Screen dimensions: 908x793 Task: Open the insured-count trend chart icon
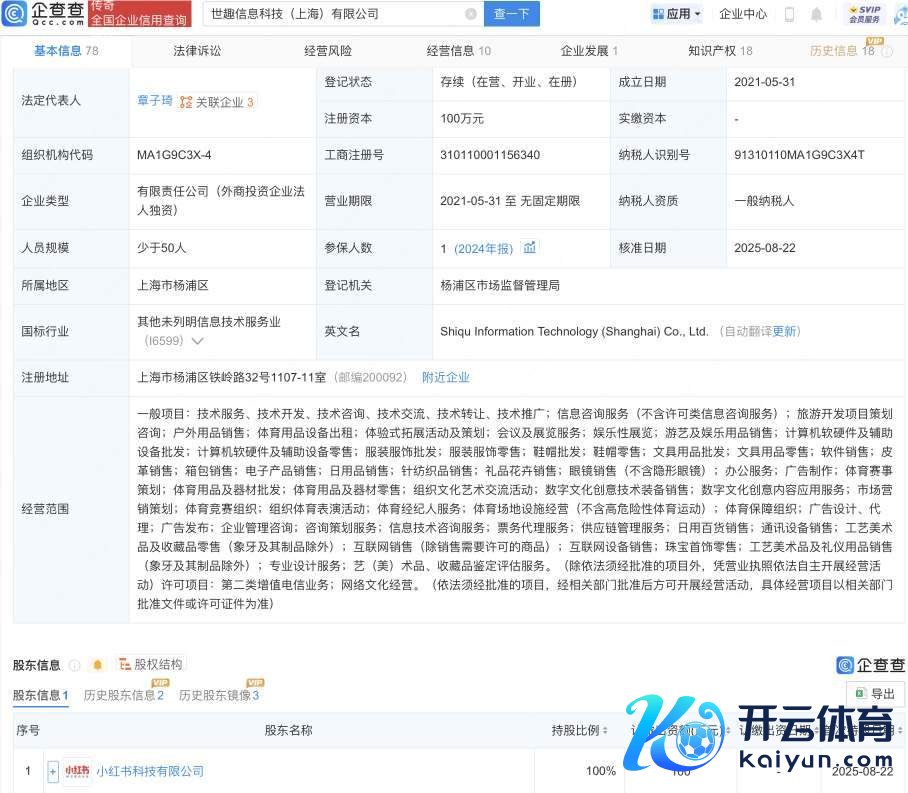[530, 248]
